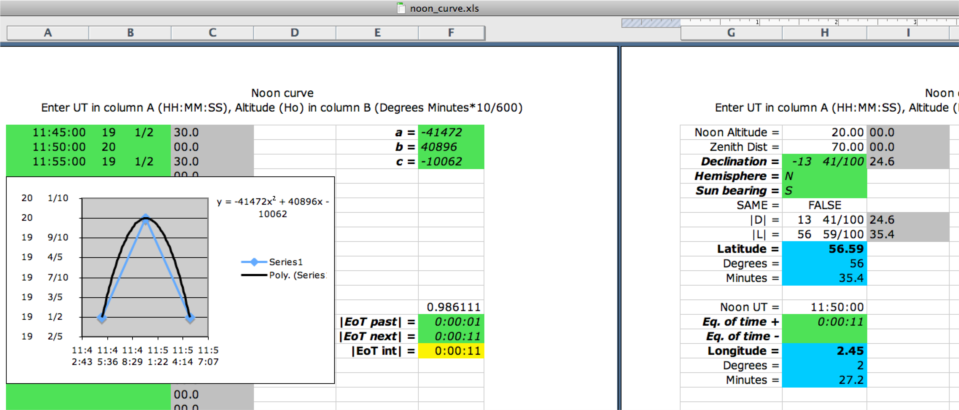
Task: Click column F header
Action: click(x=451, y=33)
